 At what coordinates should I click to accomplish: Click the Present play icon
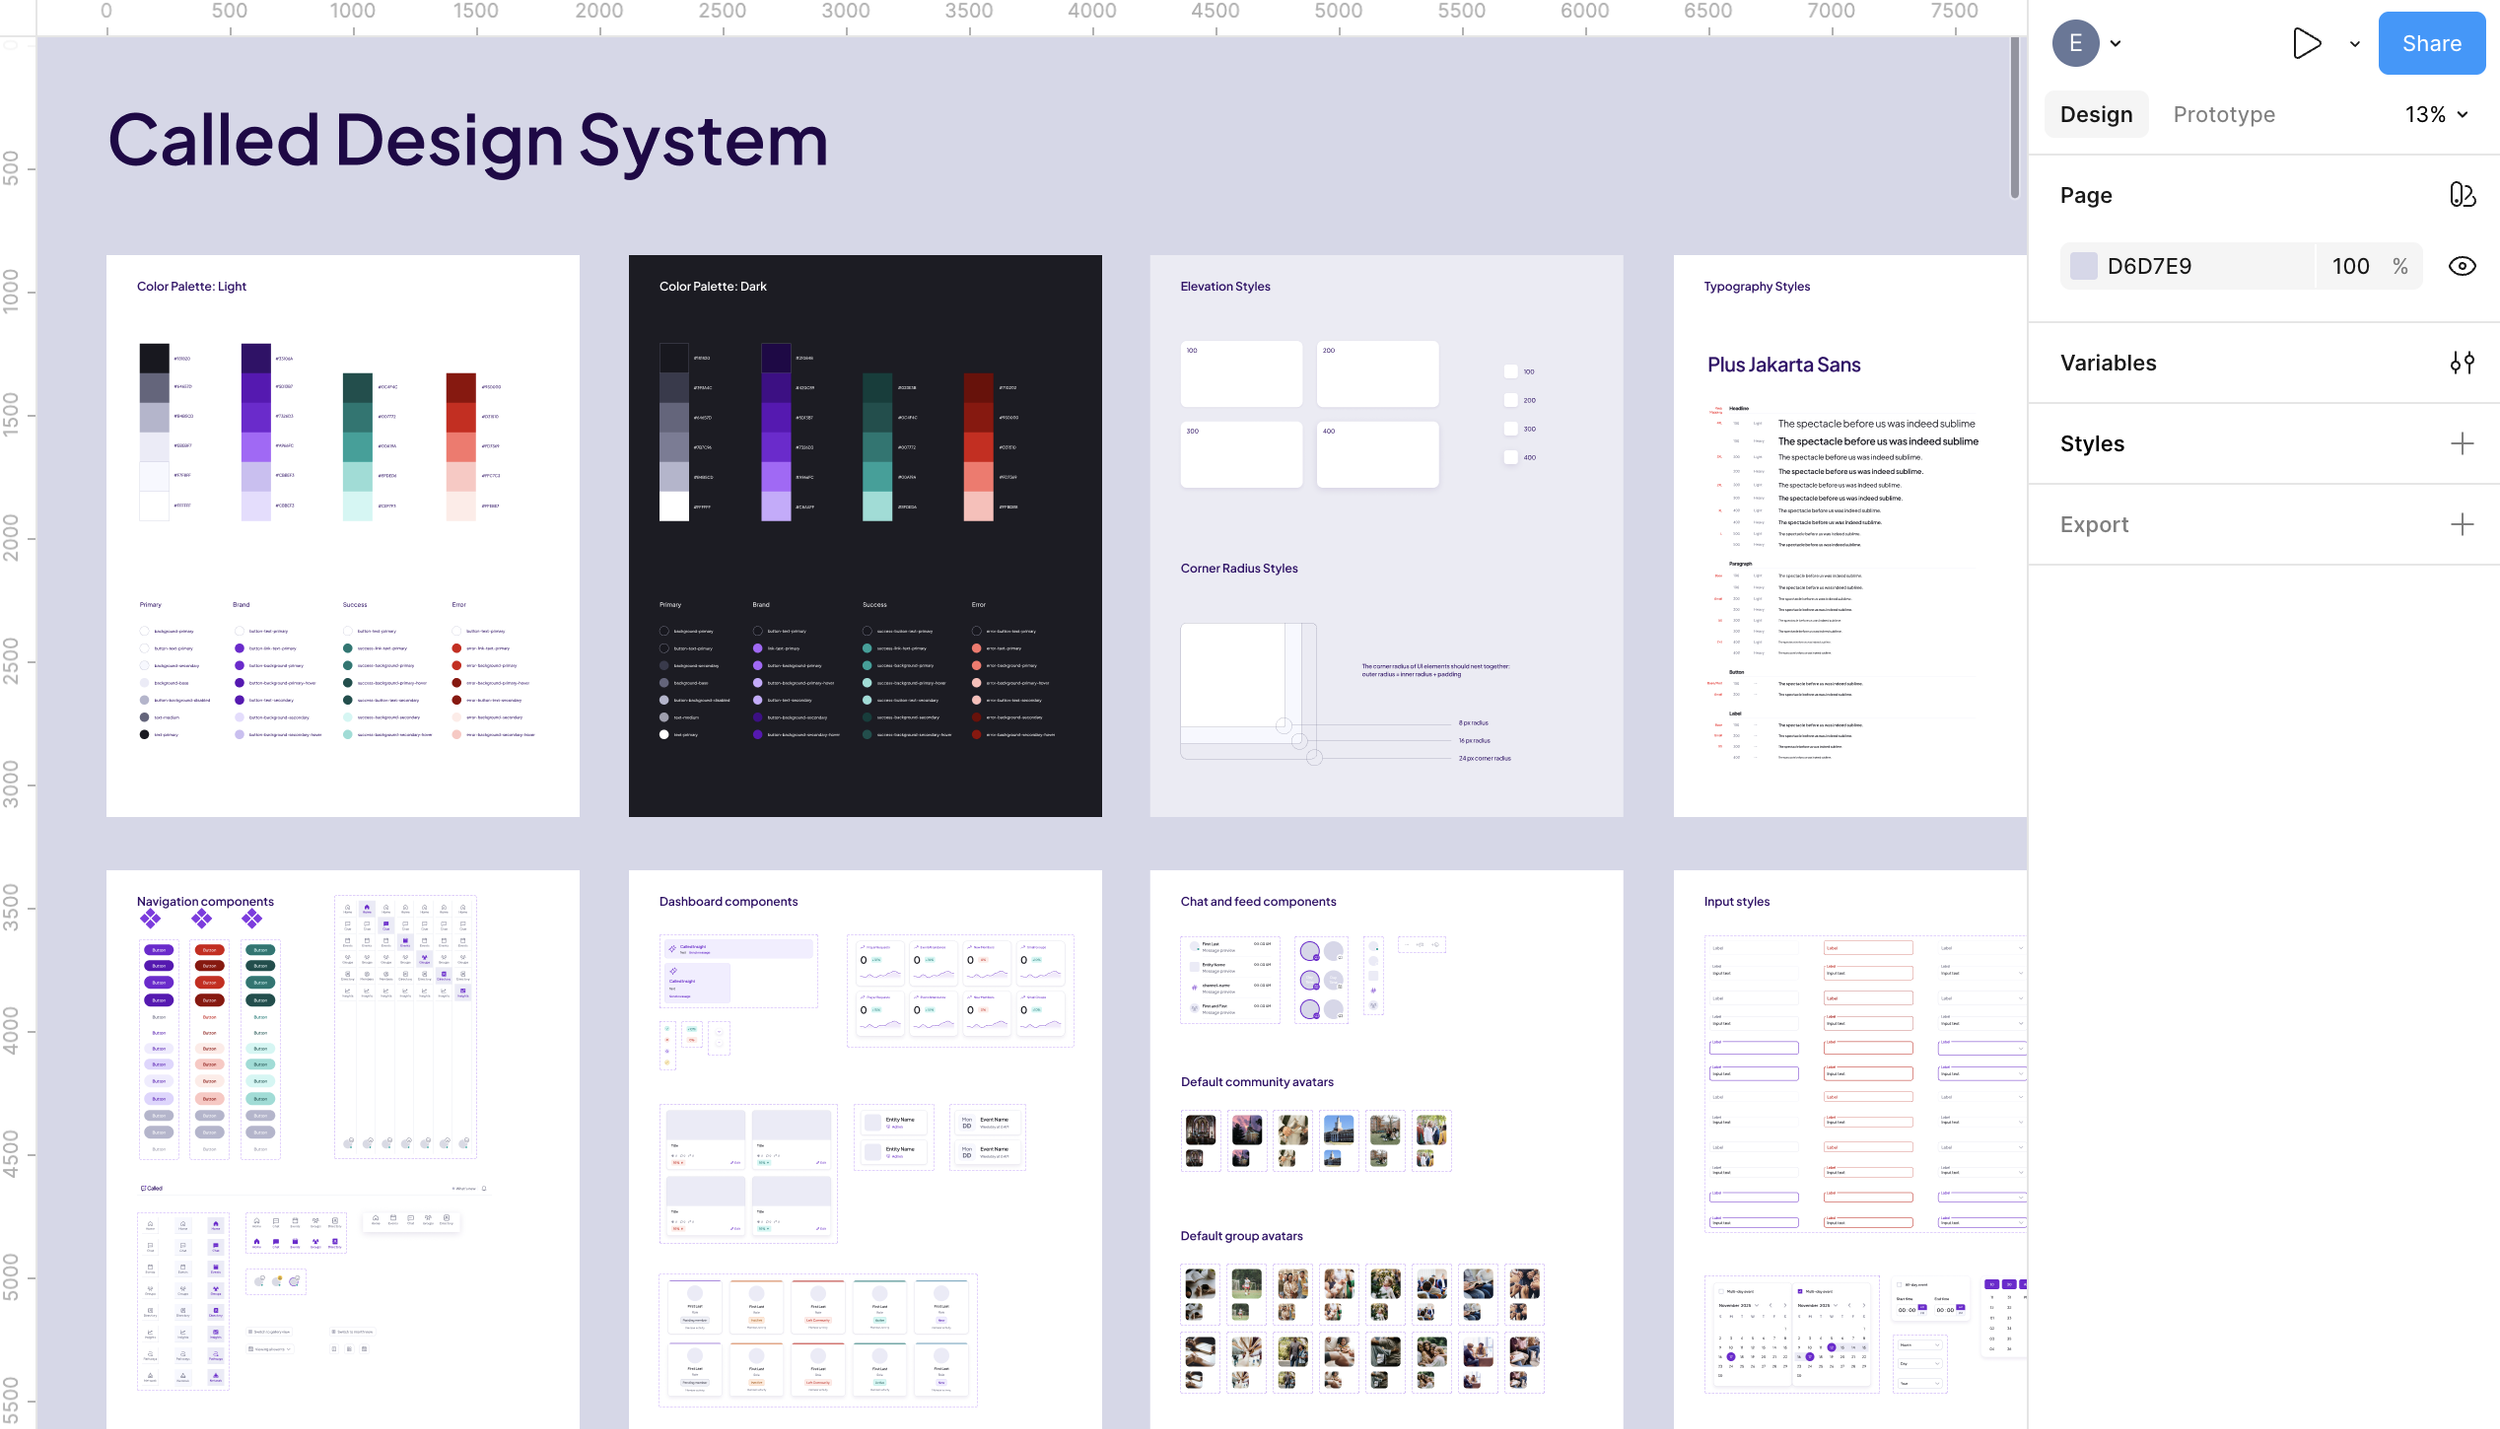(2305, 43)
